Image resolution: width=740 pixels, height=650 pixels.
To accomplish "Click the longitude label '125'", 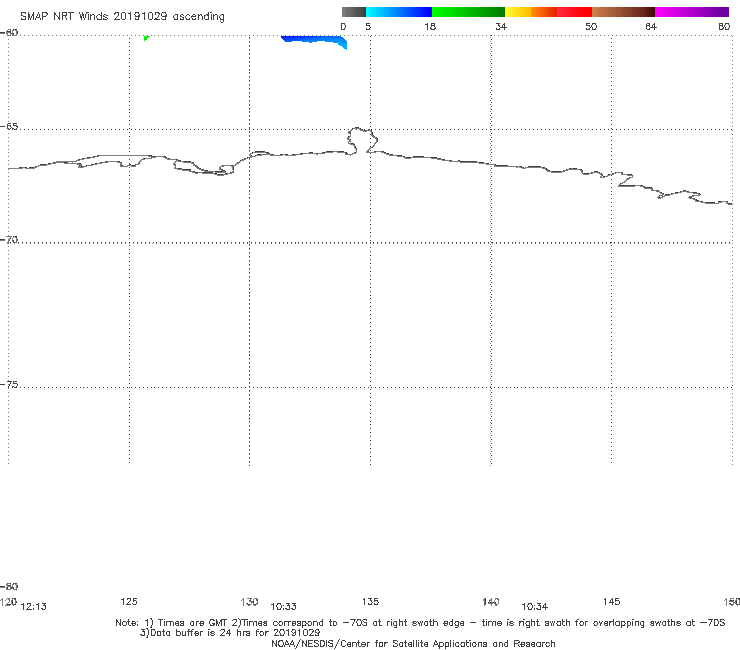I will click(129, 601).
